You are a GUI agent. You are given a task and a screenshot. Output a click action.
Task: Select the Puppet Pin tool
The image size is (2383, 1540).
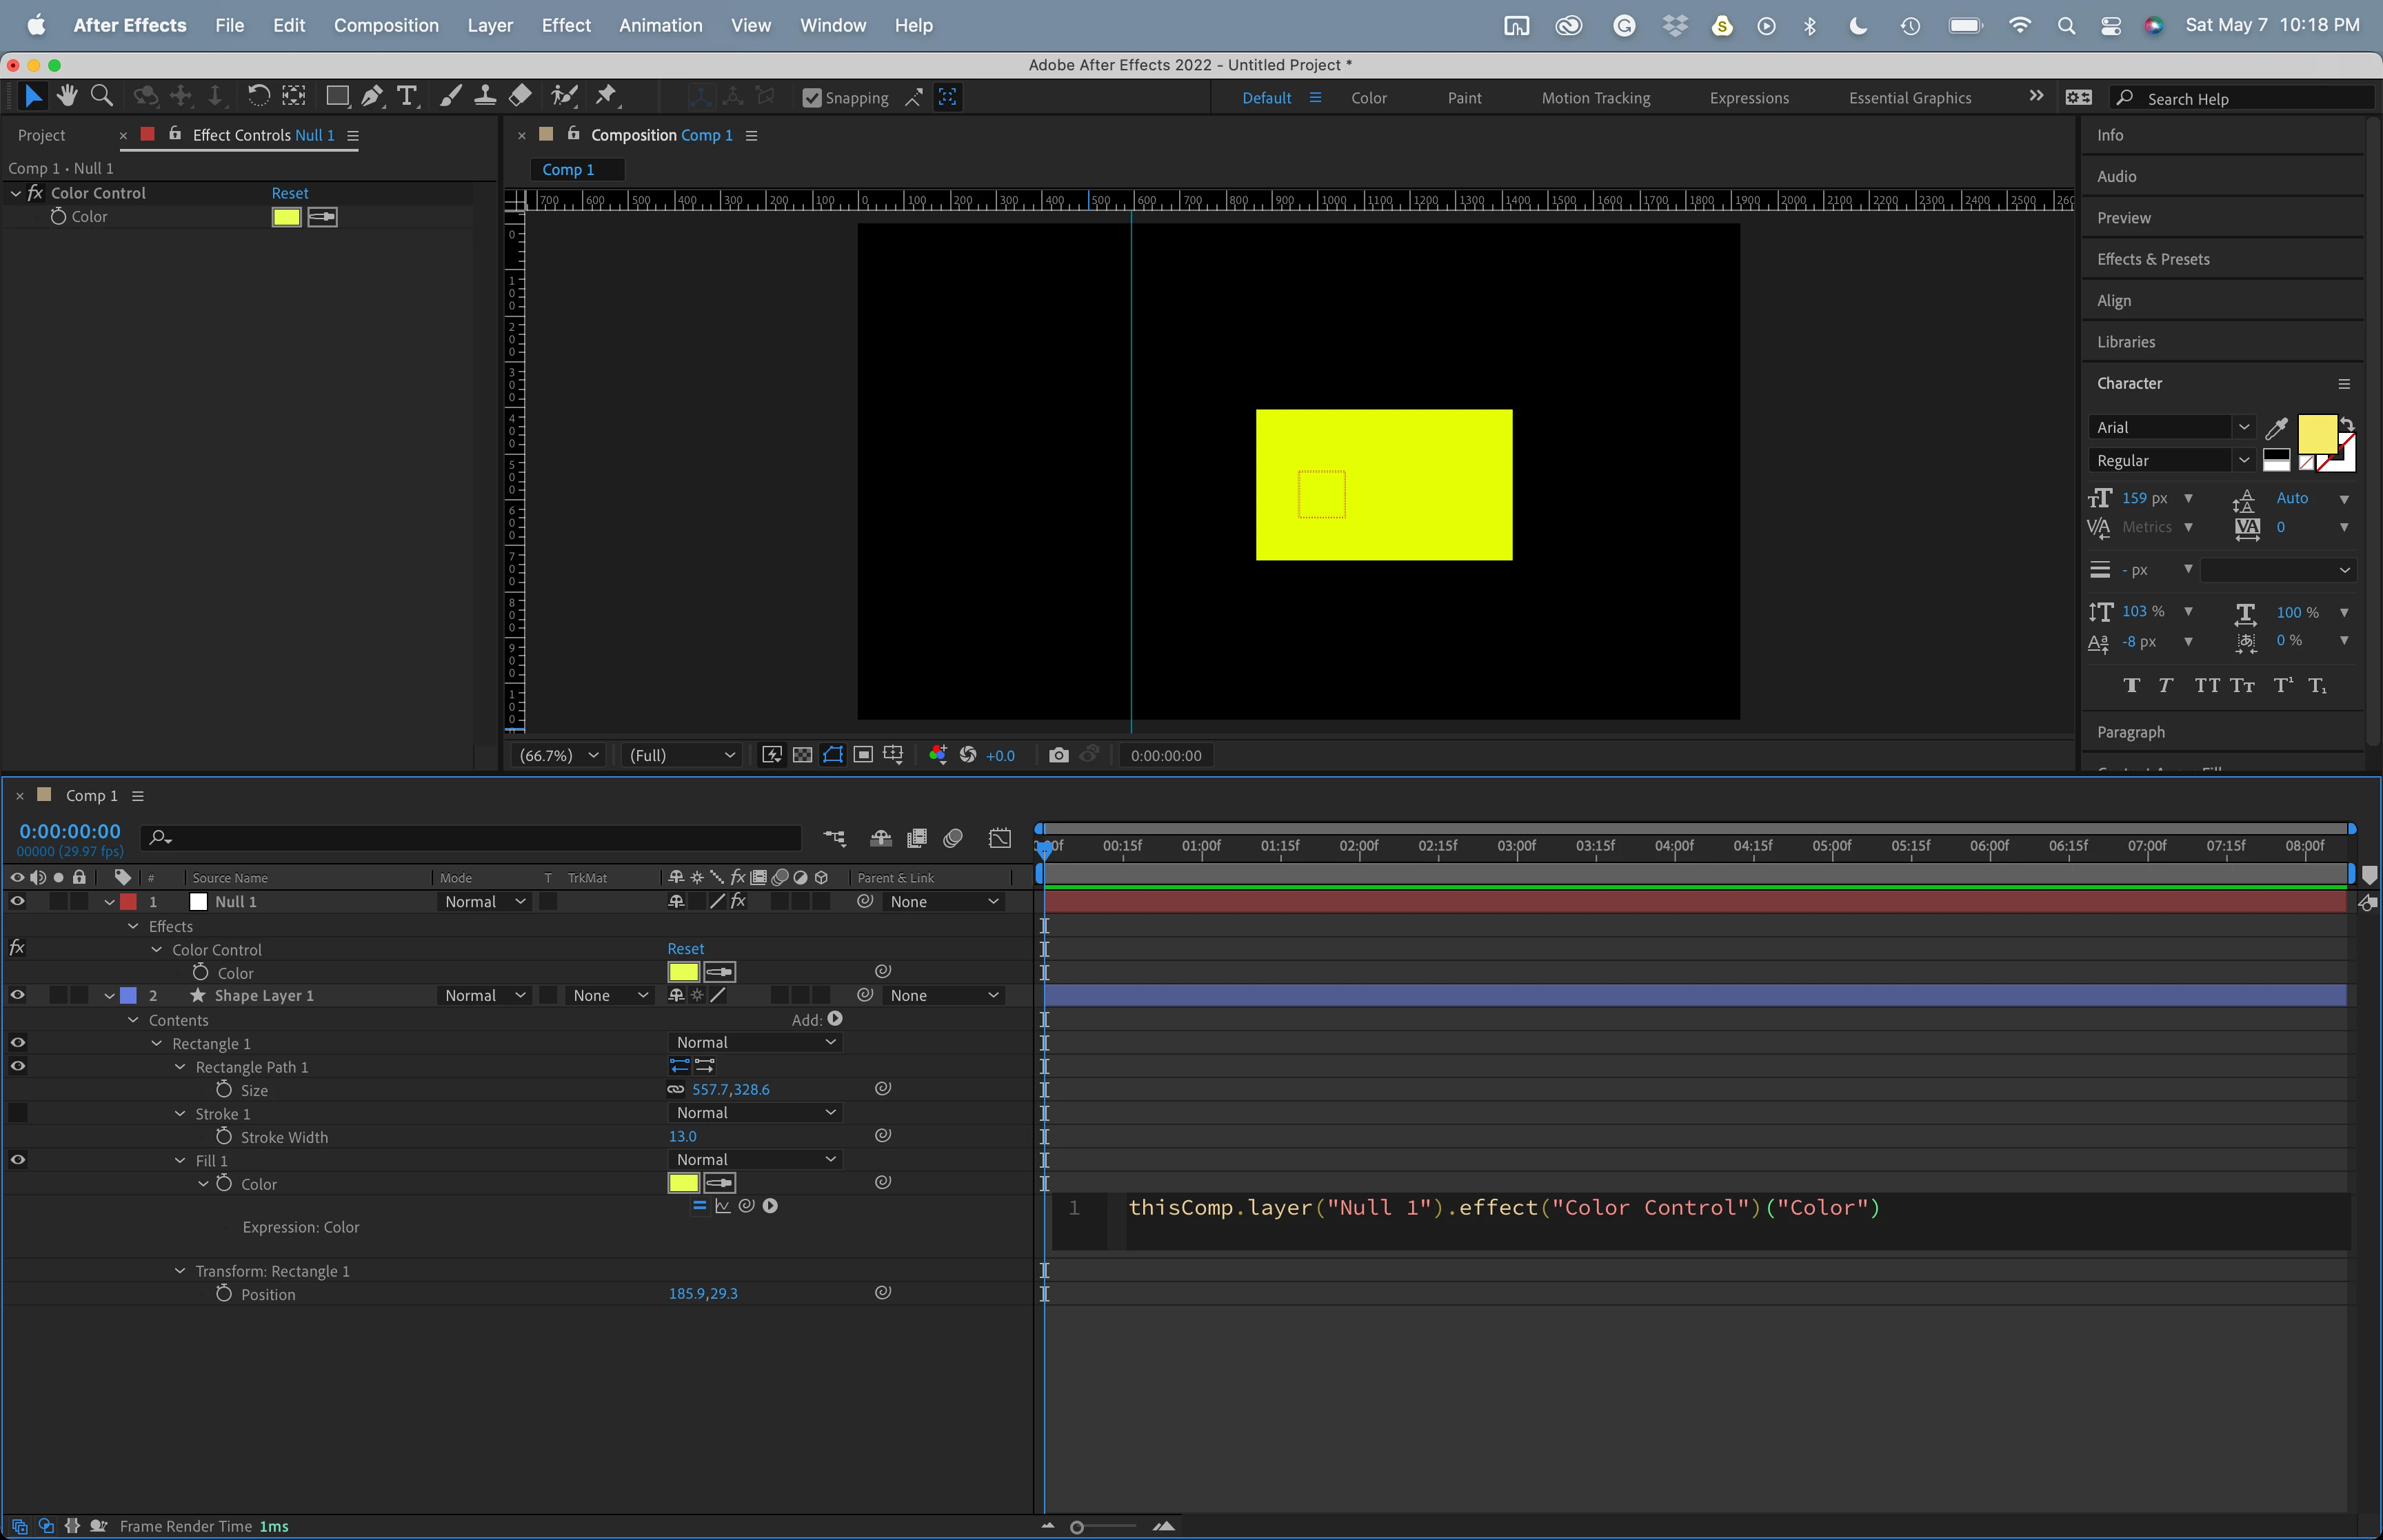tap(606, 96)
